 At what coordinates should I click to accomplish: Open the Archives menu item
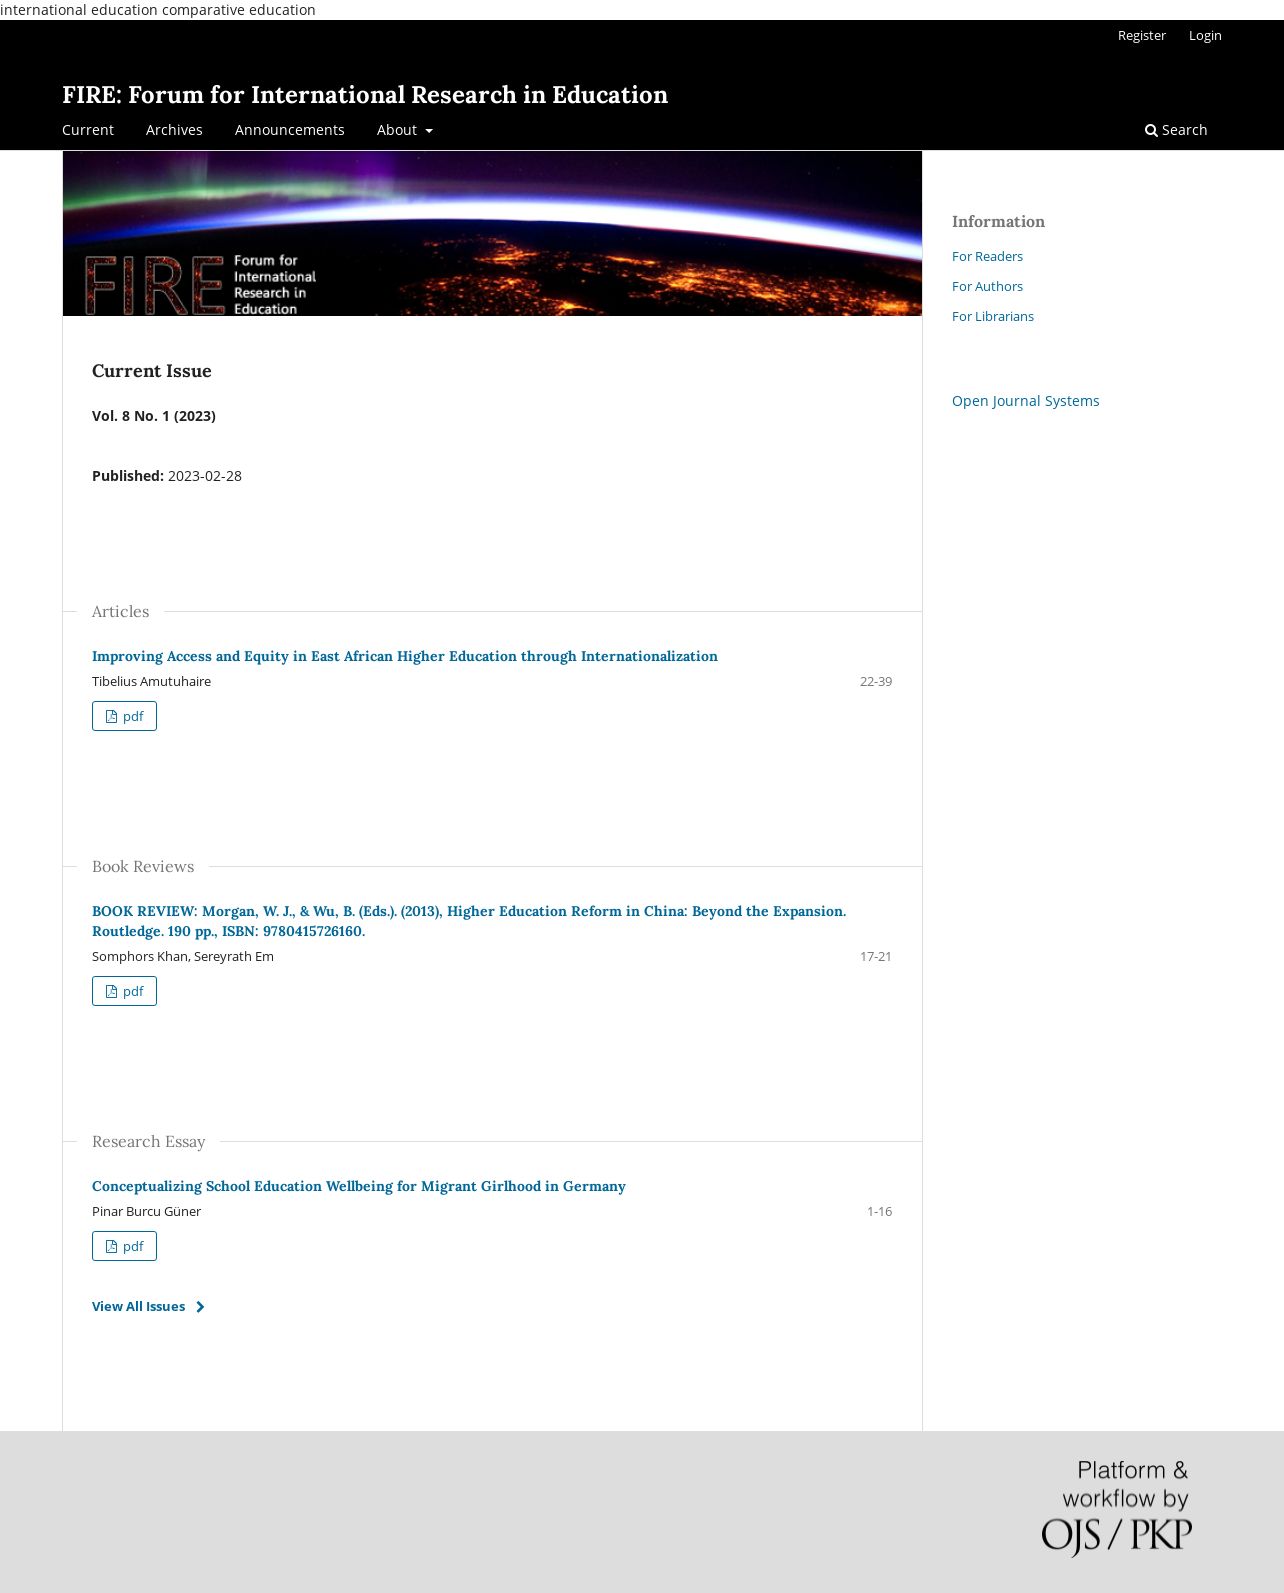(174, 130)
